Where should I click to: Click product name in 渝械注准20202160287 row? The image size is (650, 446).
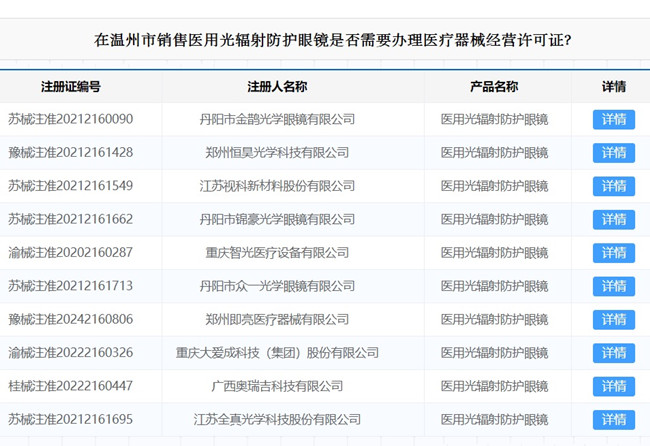(494, 253)
